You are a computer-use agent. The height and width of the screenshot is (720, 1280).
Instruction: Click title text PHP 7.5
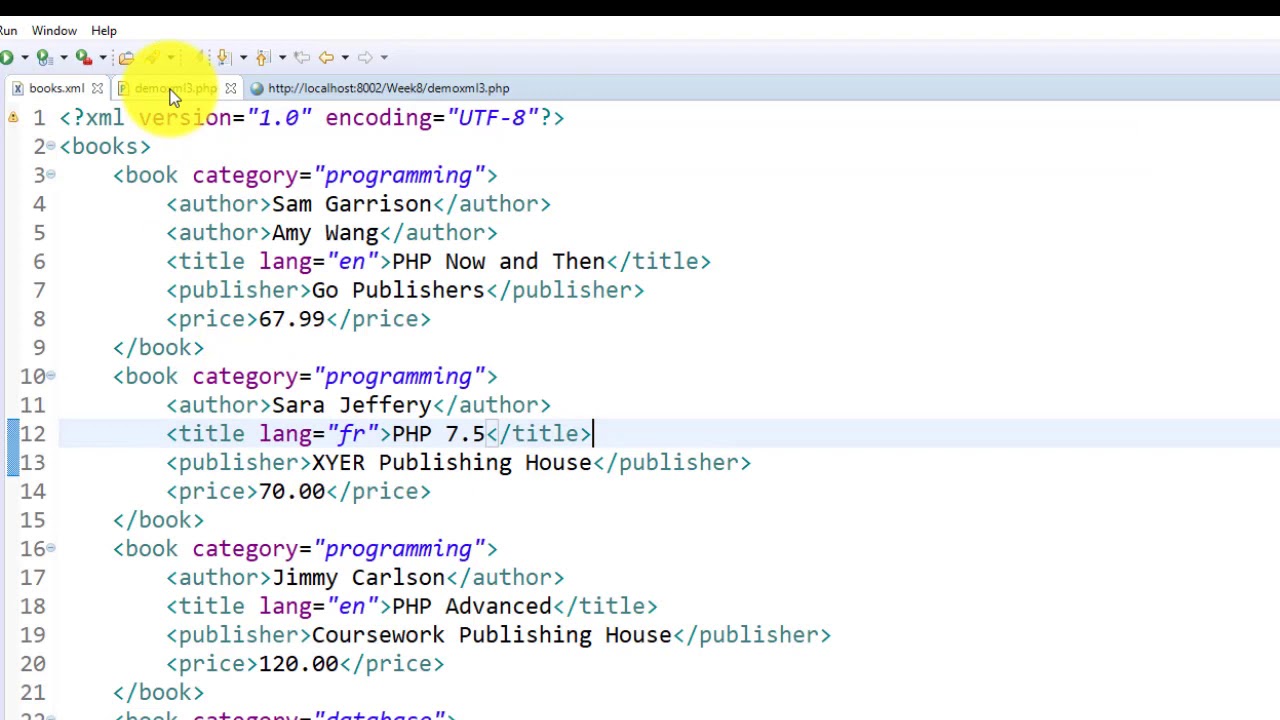point(438,434)
